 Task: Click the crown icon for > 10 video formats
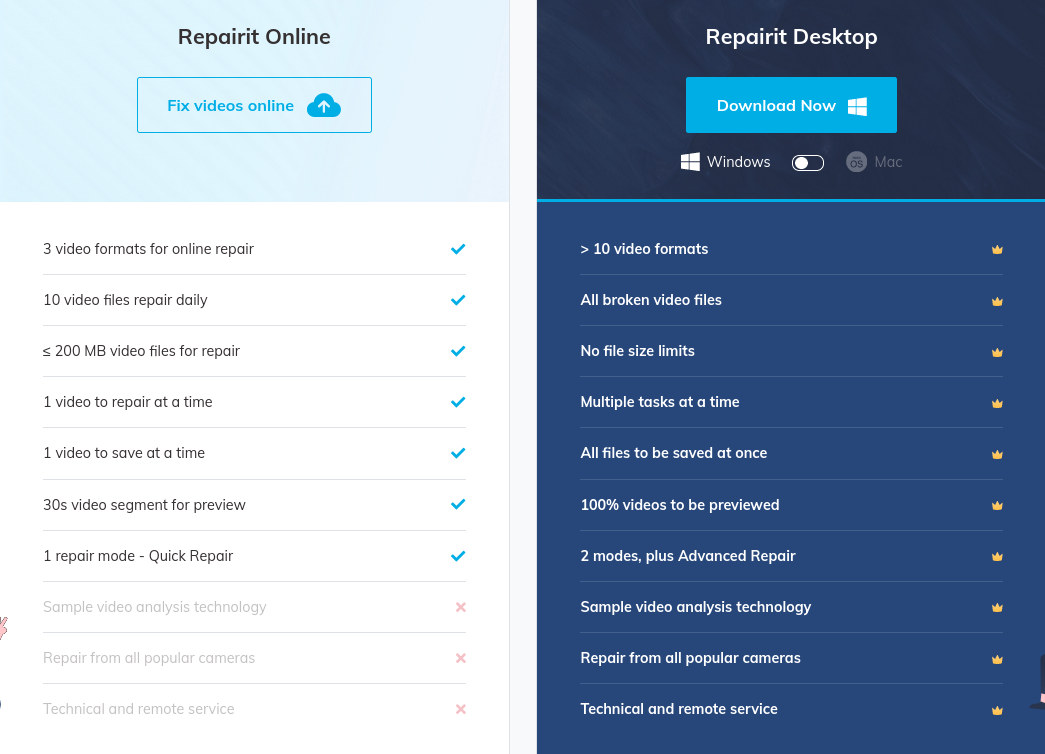click(997, 249)
